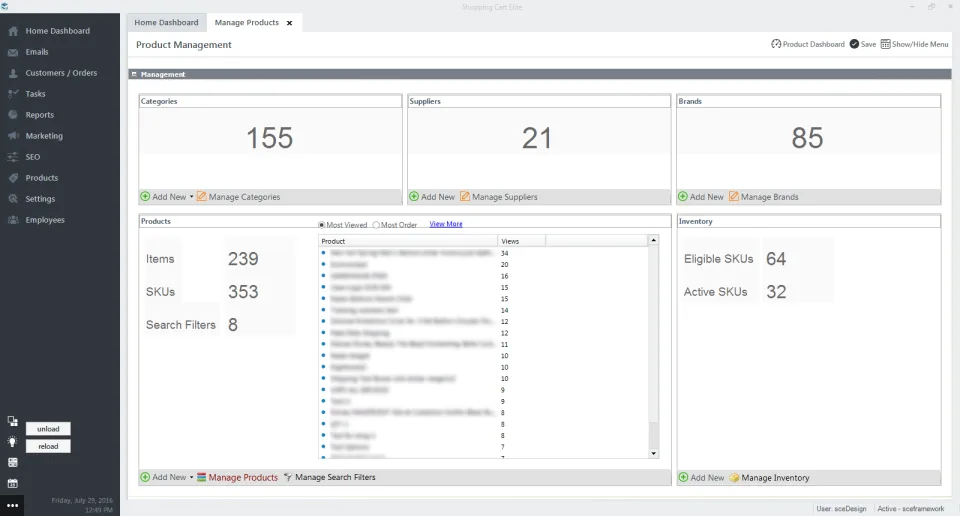
Task: Click the unload button
Action: click(x=48, y=428)
